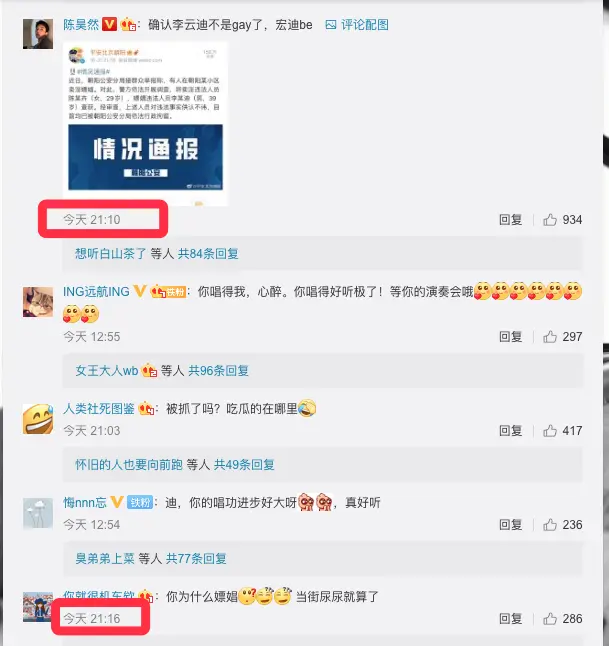Open username link 悔nnn忘

(85, 502)
